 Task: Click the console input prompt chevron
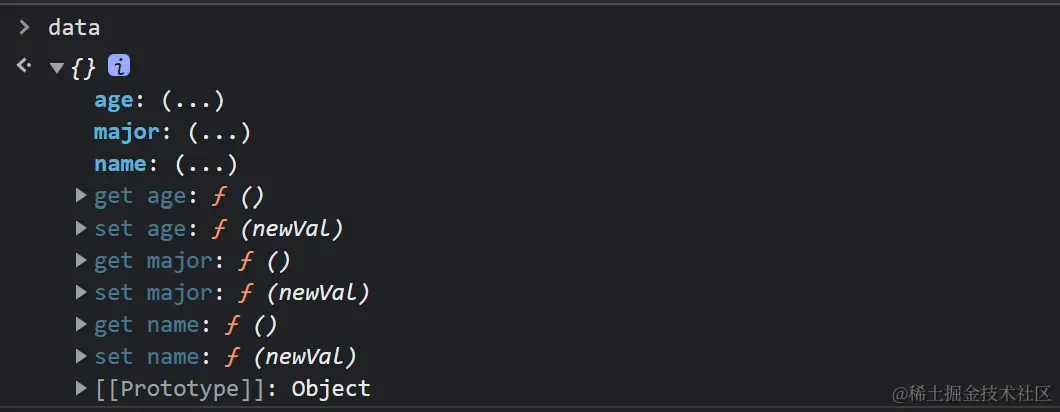tap(24, 27)
